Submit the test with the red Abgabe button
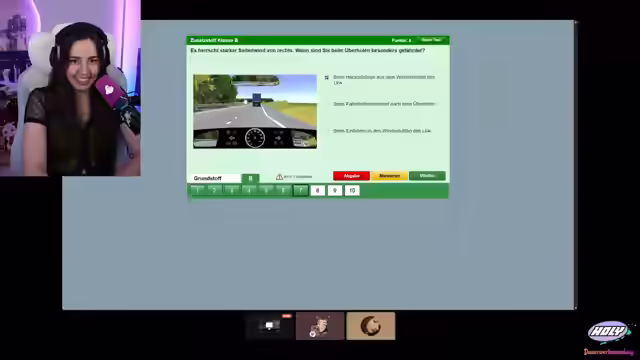This screenshot has width=640, height=360. click(351, 176)
